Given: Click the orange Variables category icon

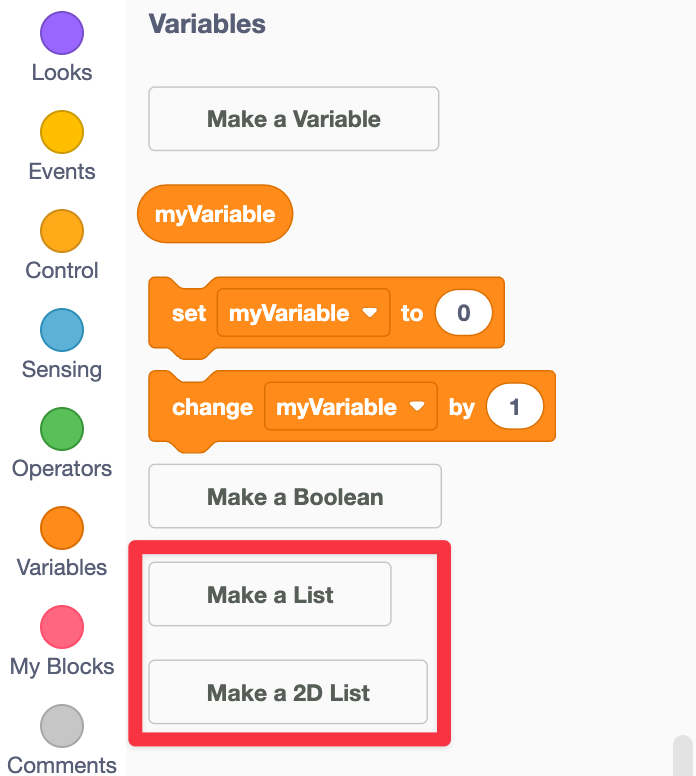Looking at the screenshot, I should (62, 528).
